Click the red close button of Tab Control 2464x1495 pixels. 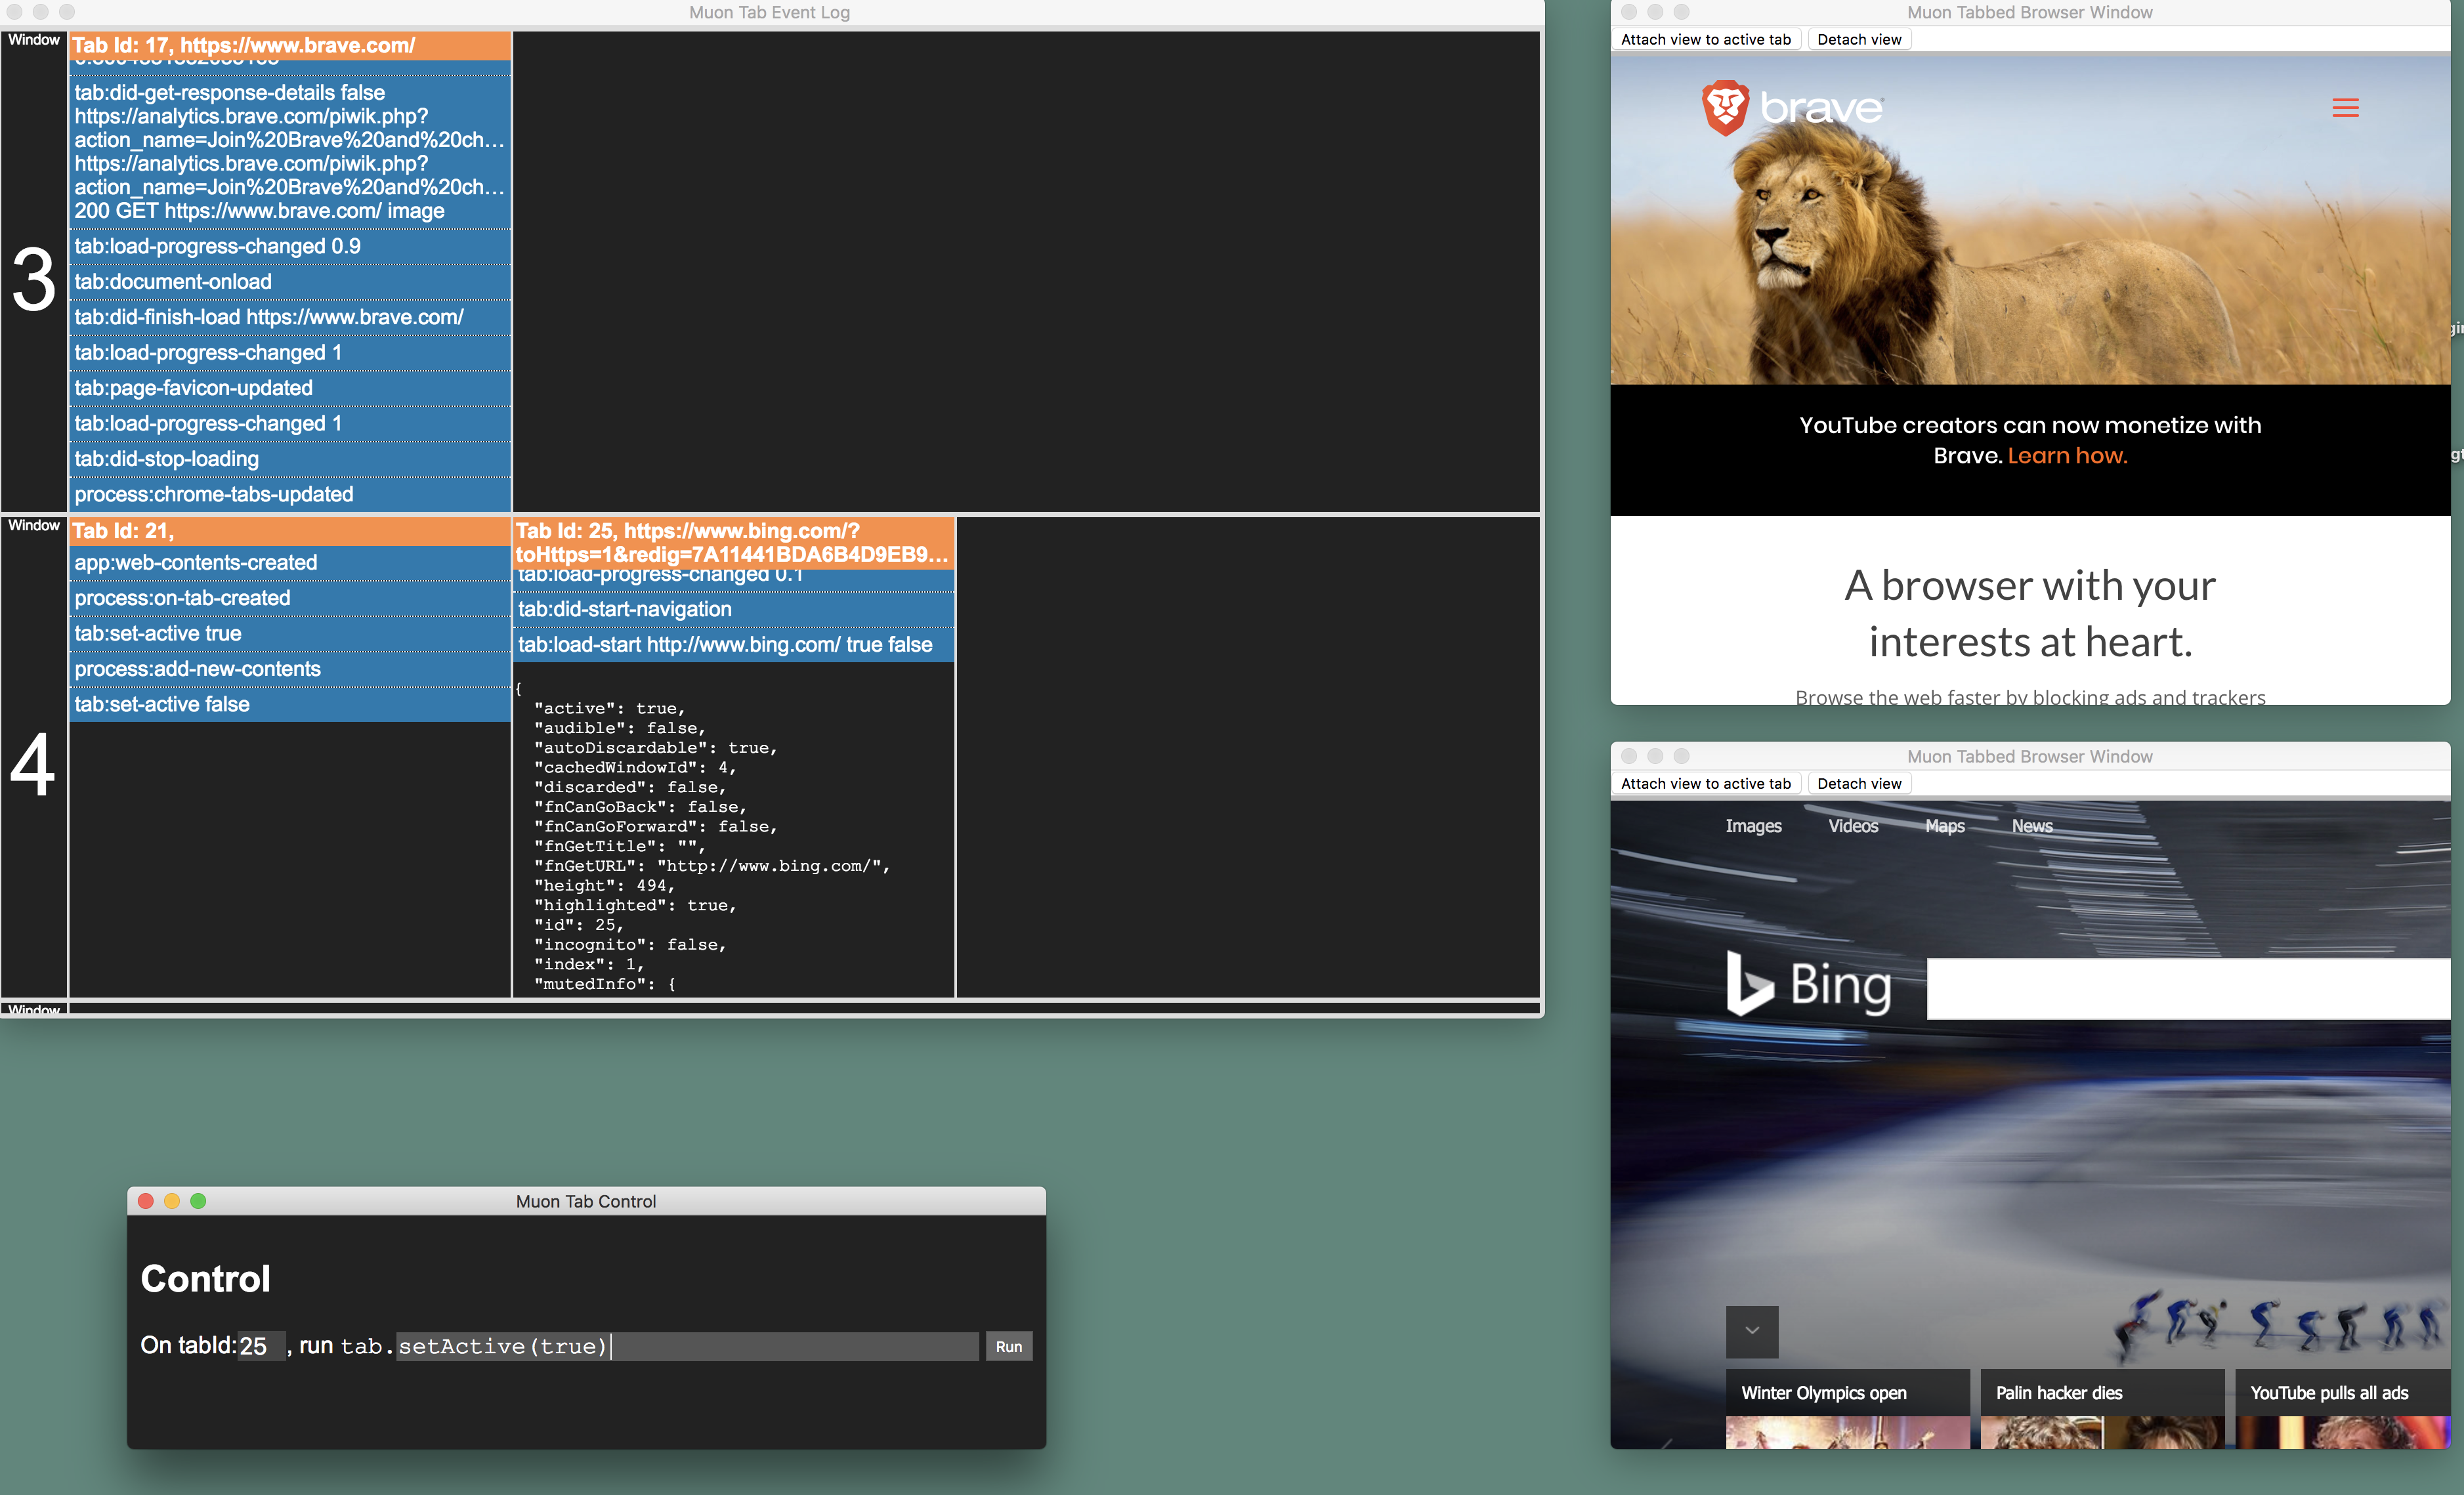(146, 1201)
